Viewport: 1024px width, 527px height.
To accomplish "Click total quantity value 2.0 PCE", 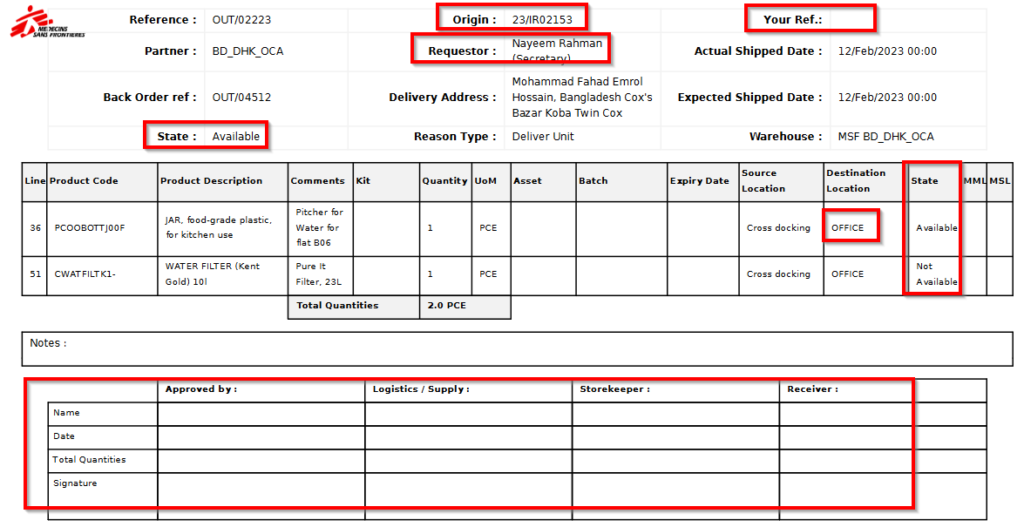I will [x=447, y=306].
